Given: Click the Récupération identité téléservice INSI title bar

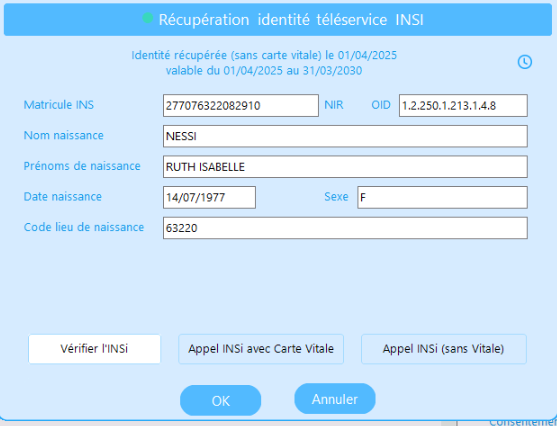Looking at the screenshot, I should 278,20.
